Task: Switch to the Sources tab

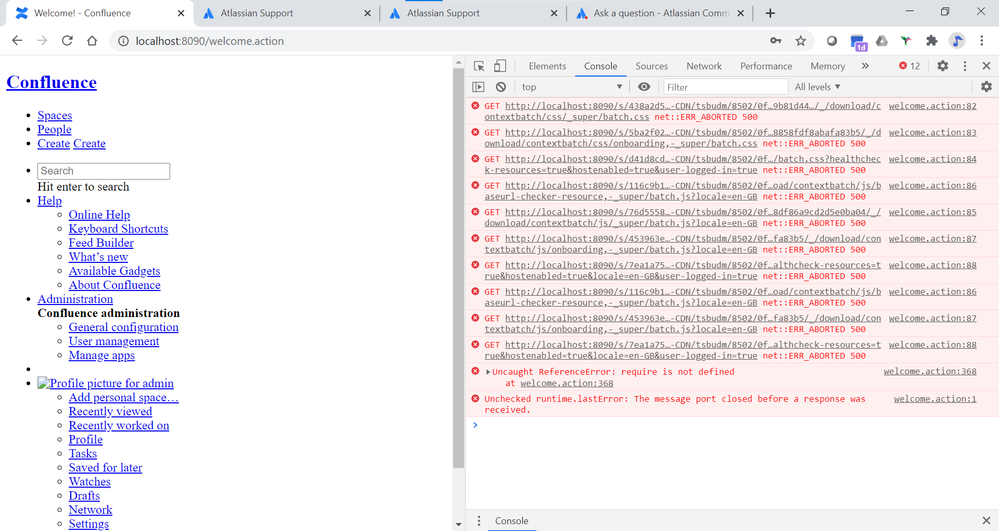Action: coord(651,66)
